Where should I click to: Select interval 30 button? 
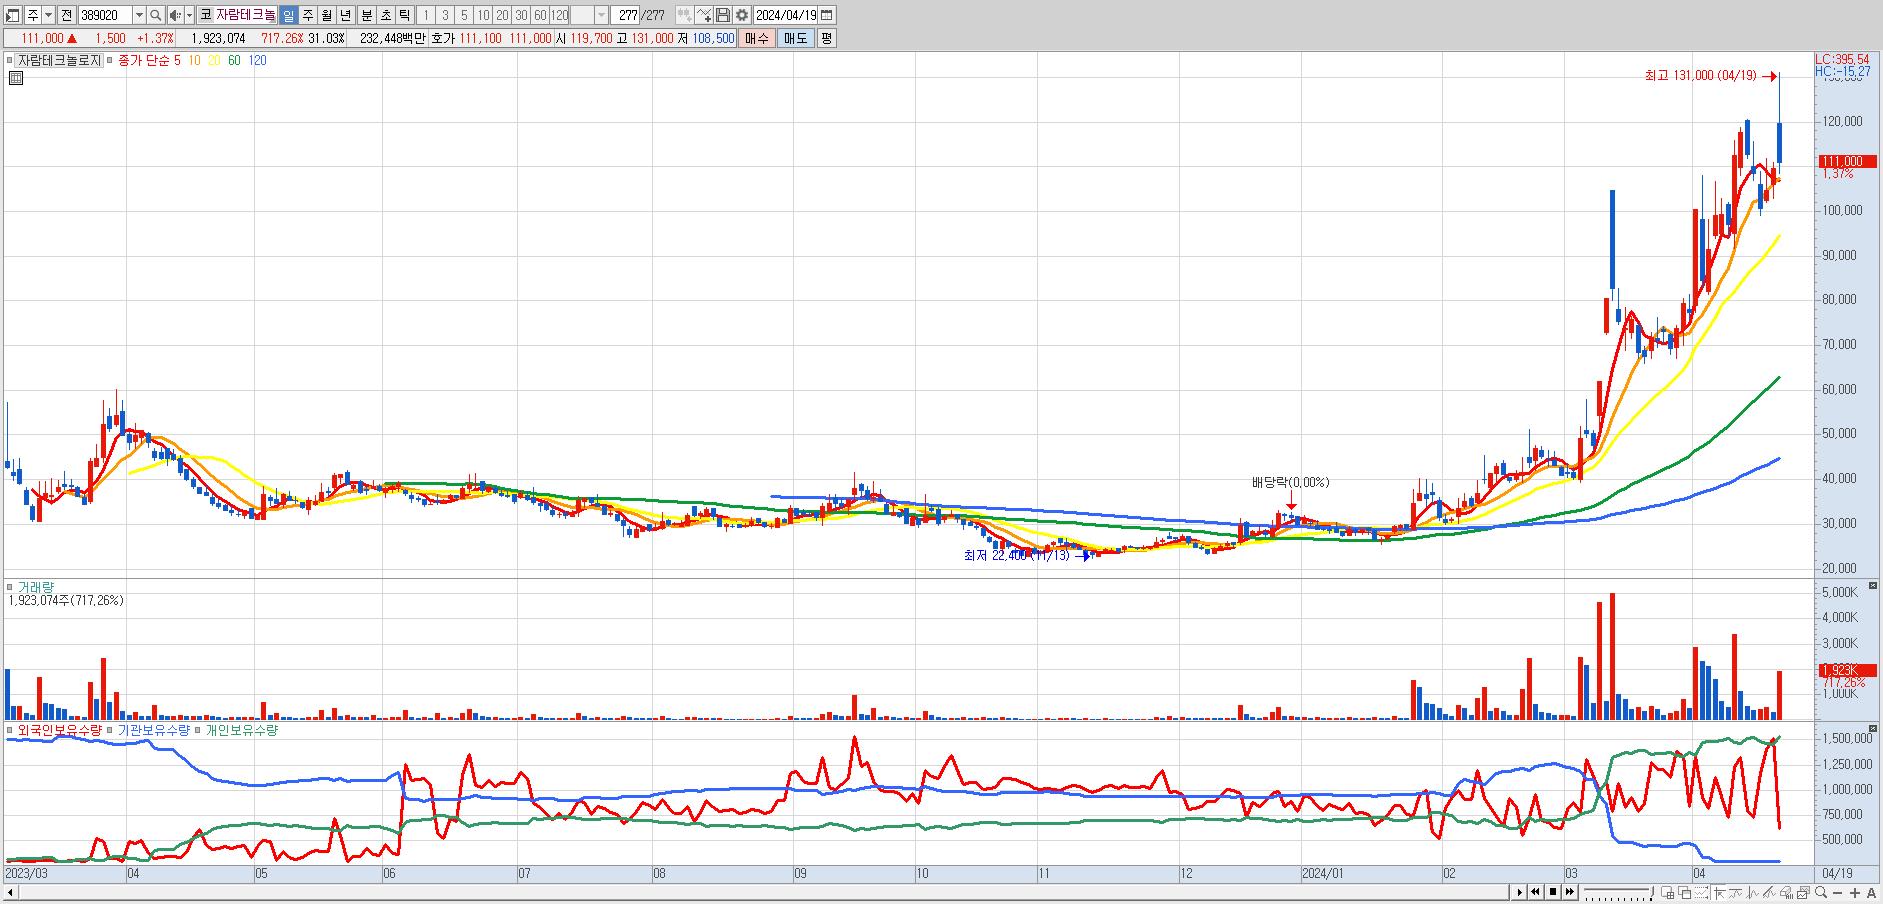(521, 15)
